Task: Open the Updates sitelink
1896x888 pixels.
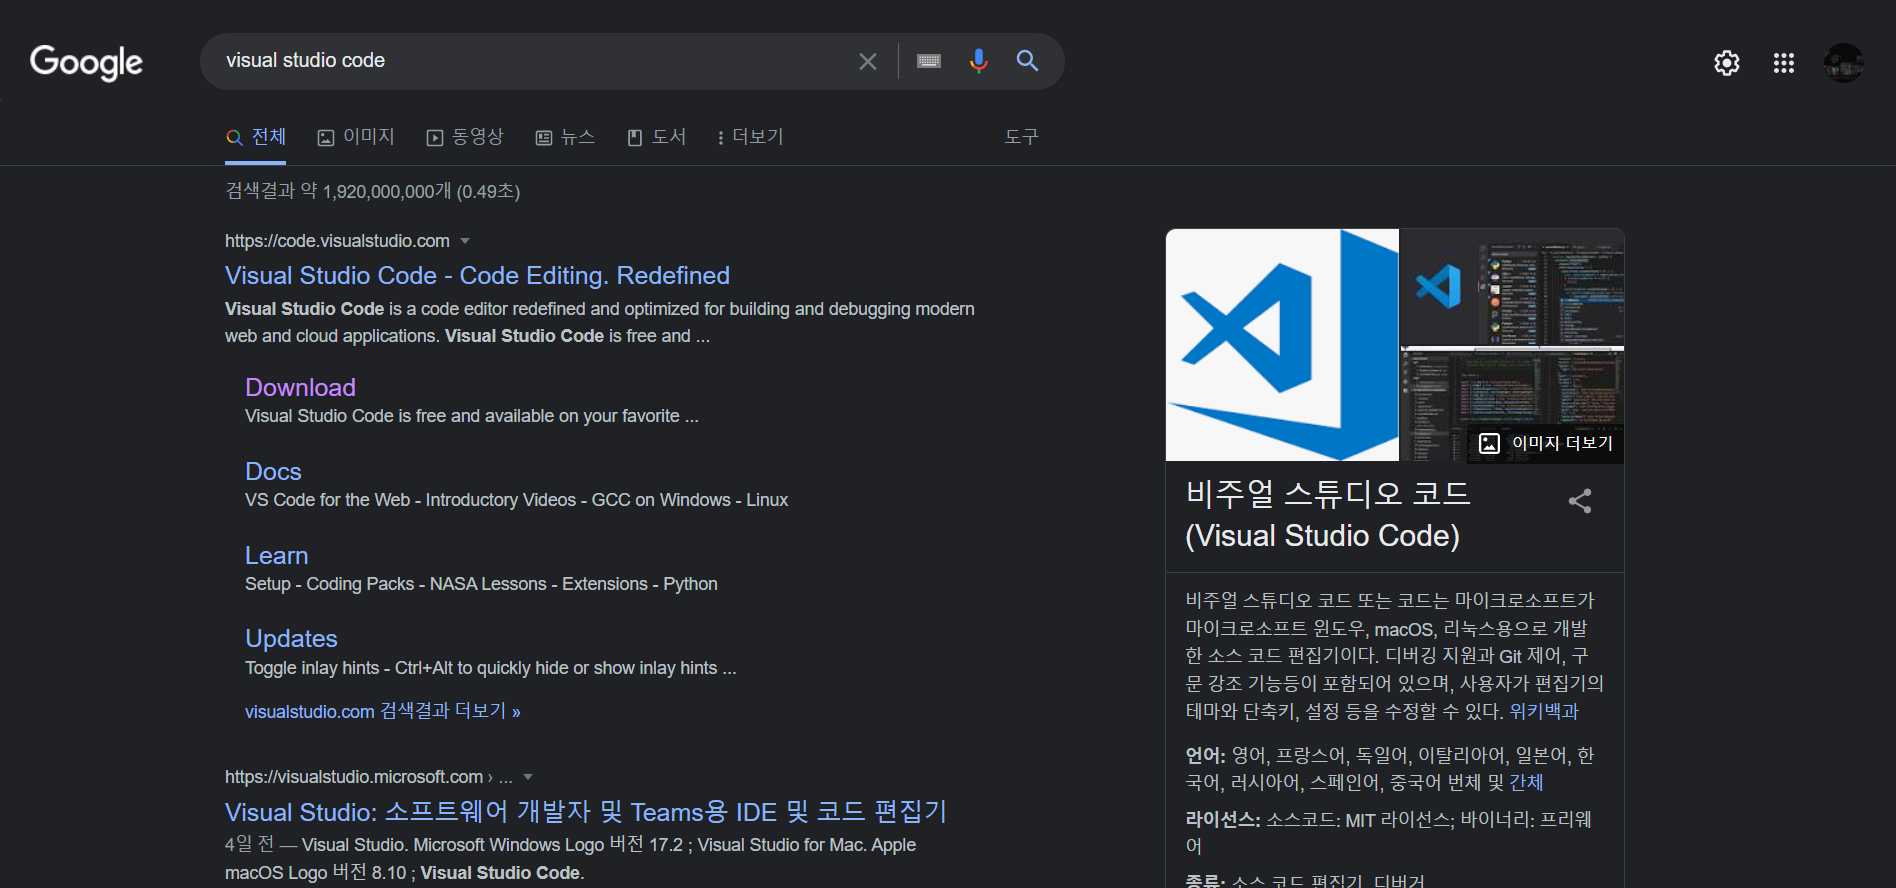Action: [291, 638]
